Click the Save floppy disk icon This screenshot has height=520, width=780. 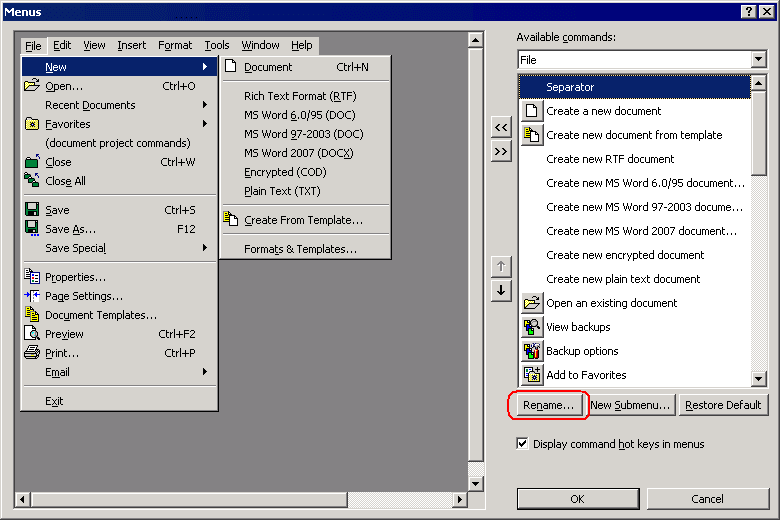tap(32, 209)
